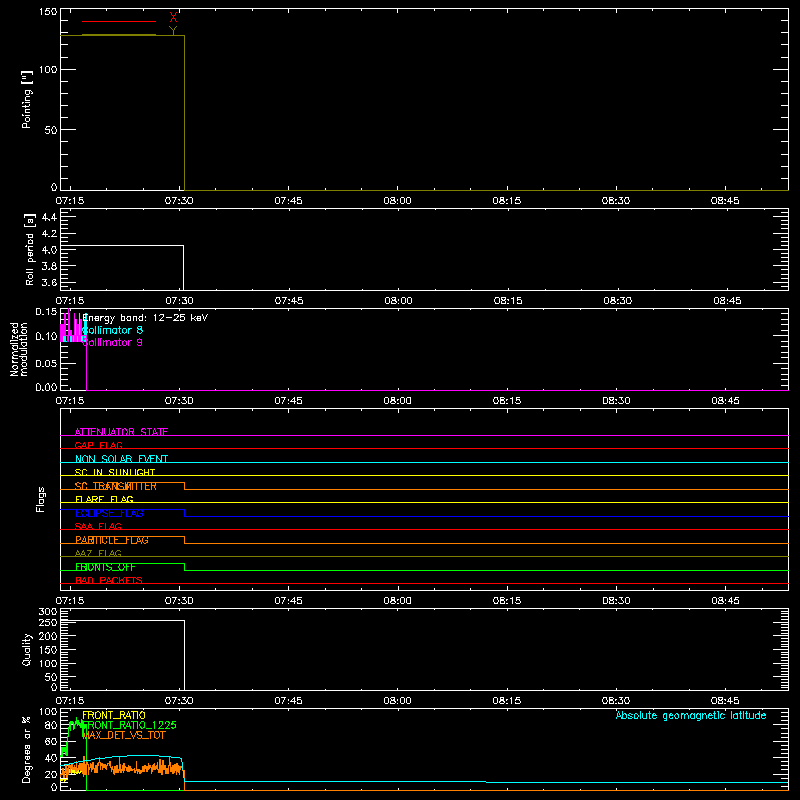The image size is (800, 800).
Task: Select the Collimator 8 legend label
Action: click(x=112, y=330)
